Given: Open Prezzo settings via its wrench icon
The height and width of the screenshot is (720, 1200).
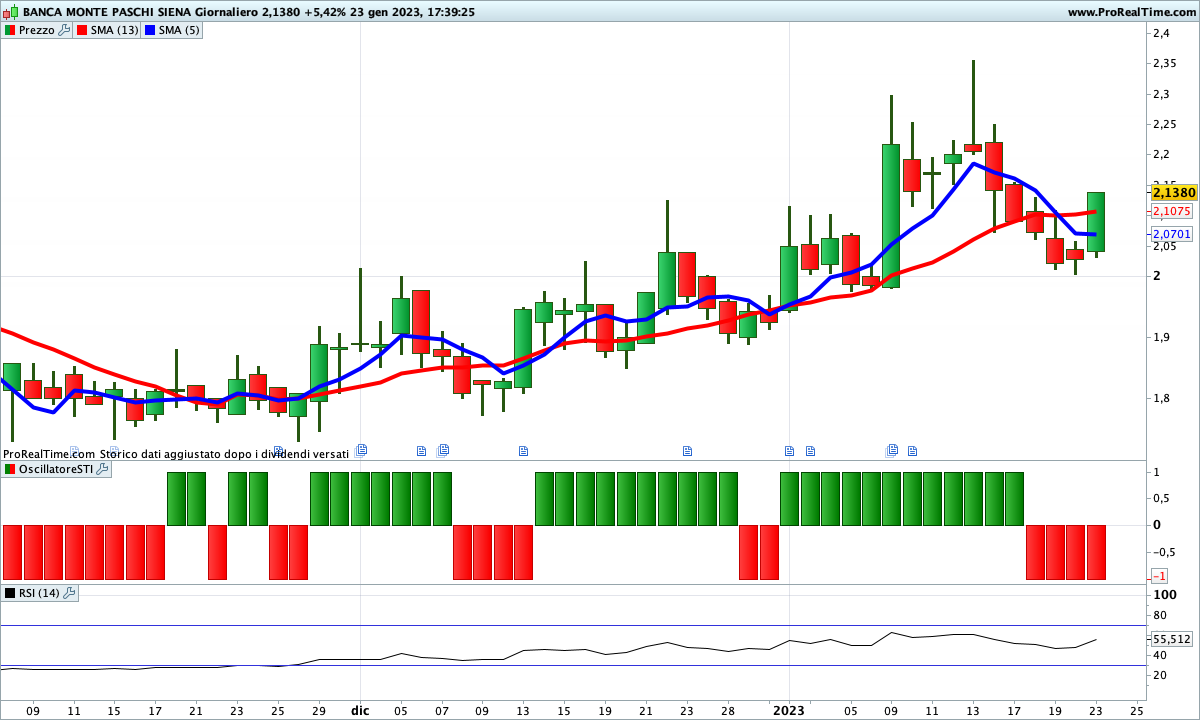Looking at the screenshot, I should click(65, 30).
